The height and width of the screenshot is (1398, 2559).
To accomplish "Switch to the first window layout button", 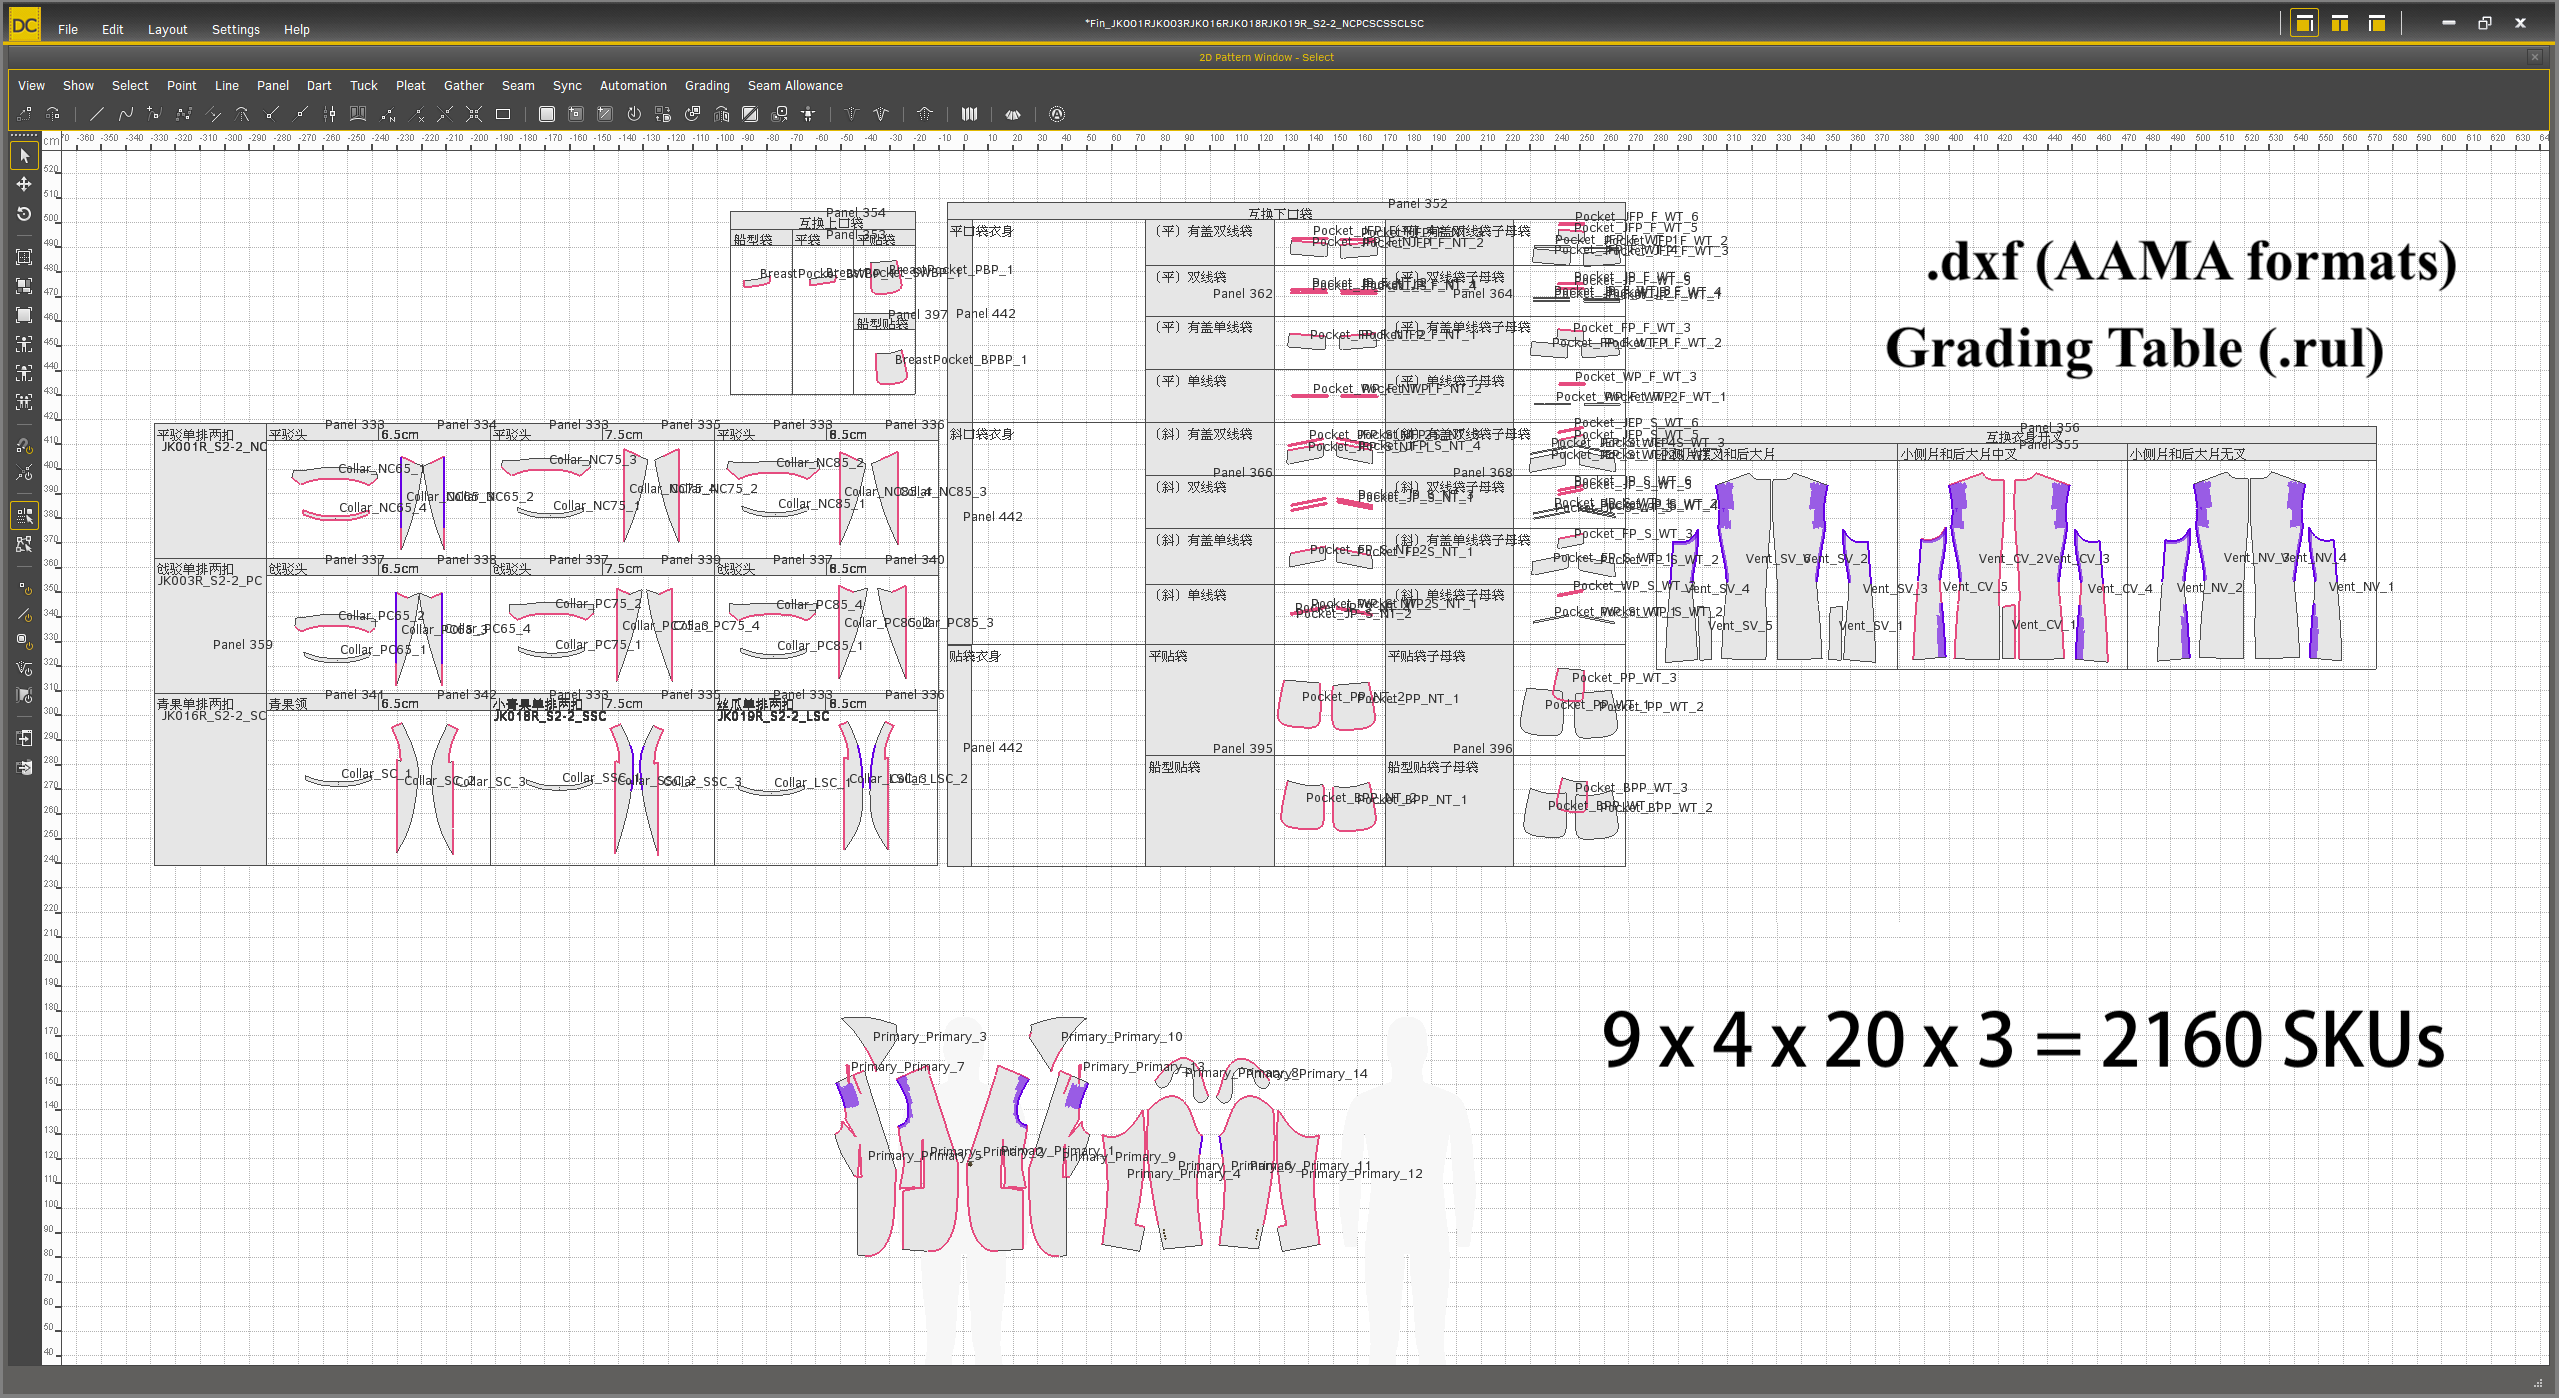I will [2304, 23].
